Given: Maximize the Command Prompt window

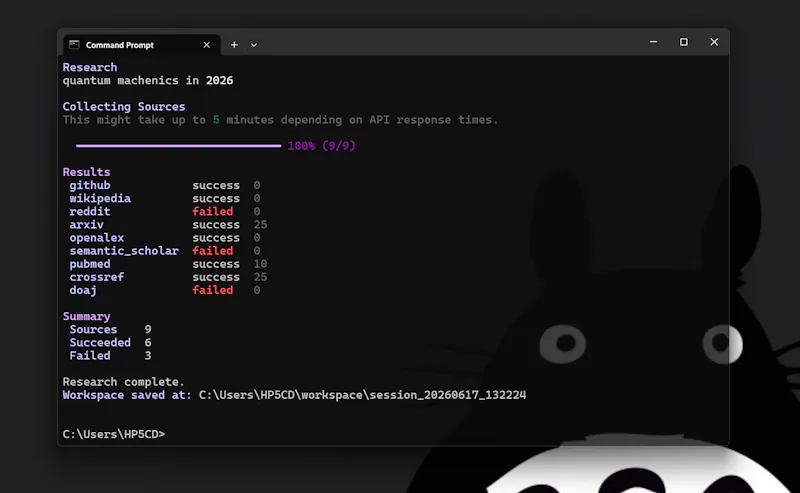Looking at the screenshot, I should [x=684, y=42].
